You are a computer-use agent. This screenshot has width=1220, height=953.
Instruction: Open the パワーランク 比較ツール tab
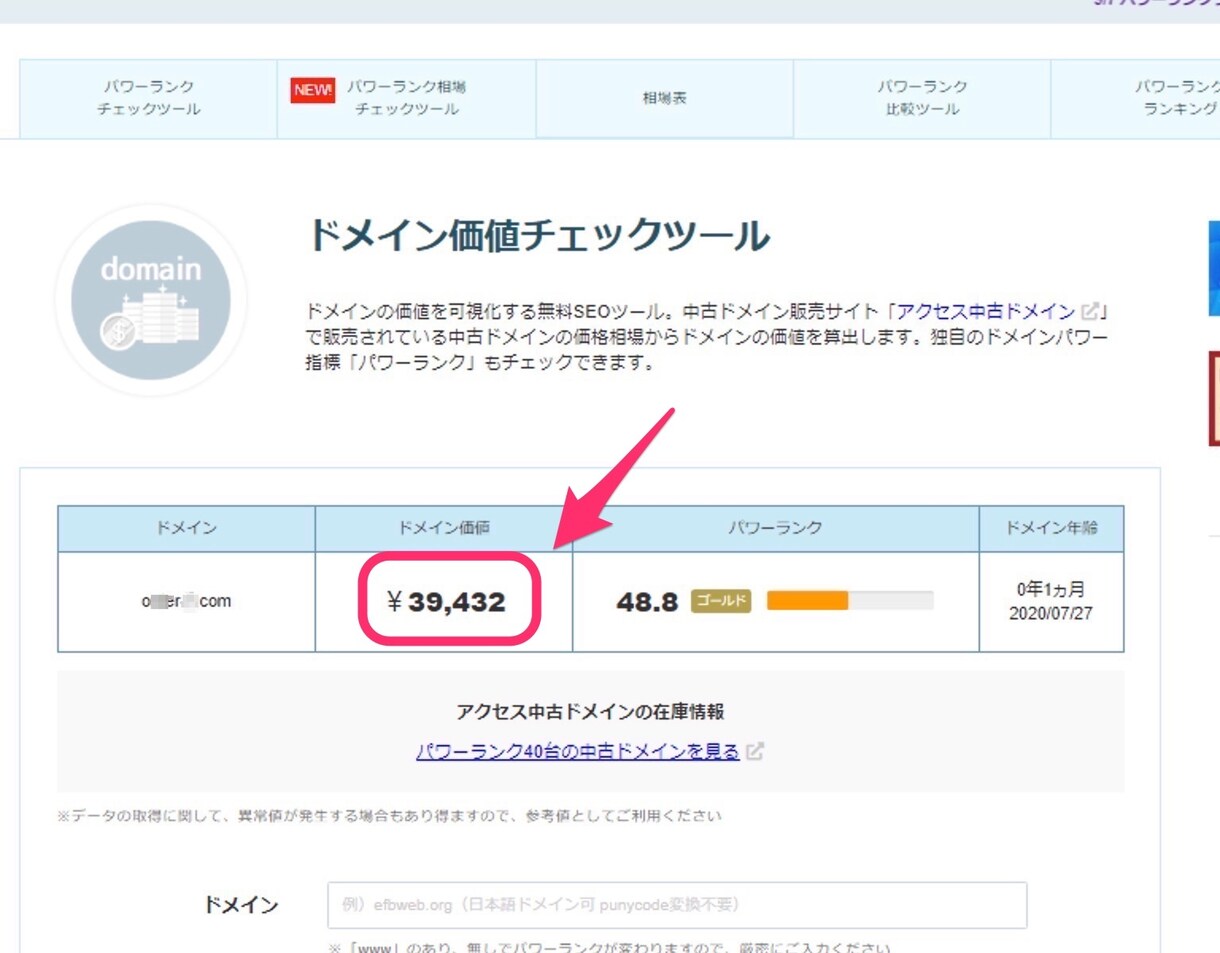tap(922, 98)
